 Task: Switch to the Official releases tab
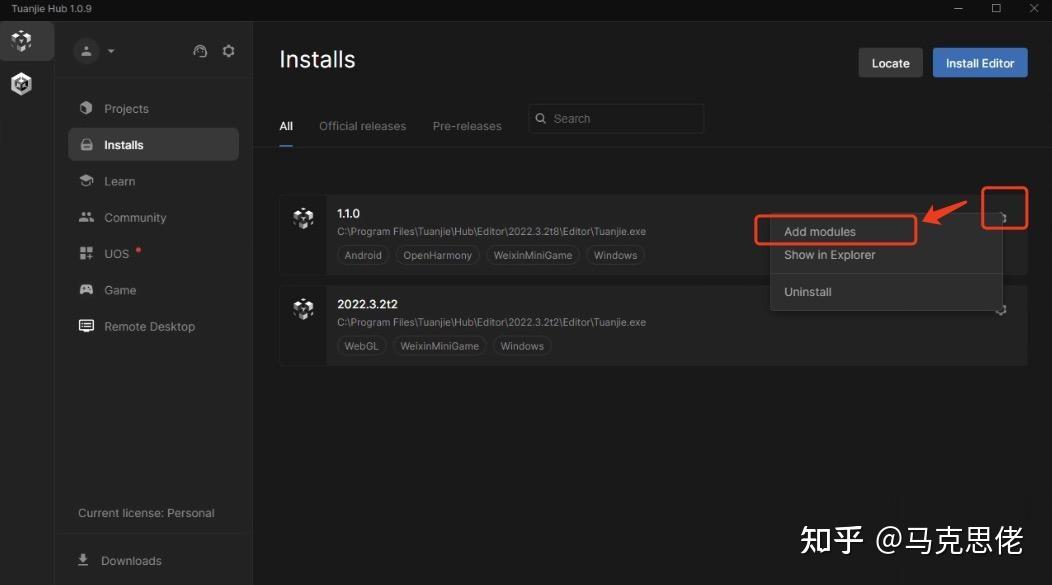click(362, 126)
